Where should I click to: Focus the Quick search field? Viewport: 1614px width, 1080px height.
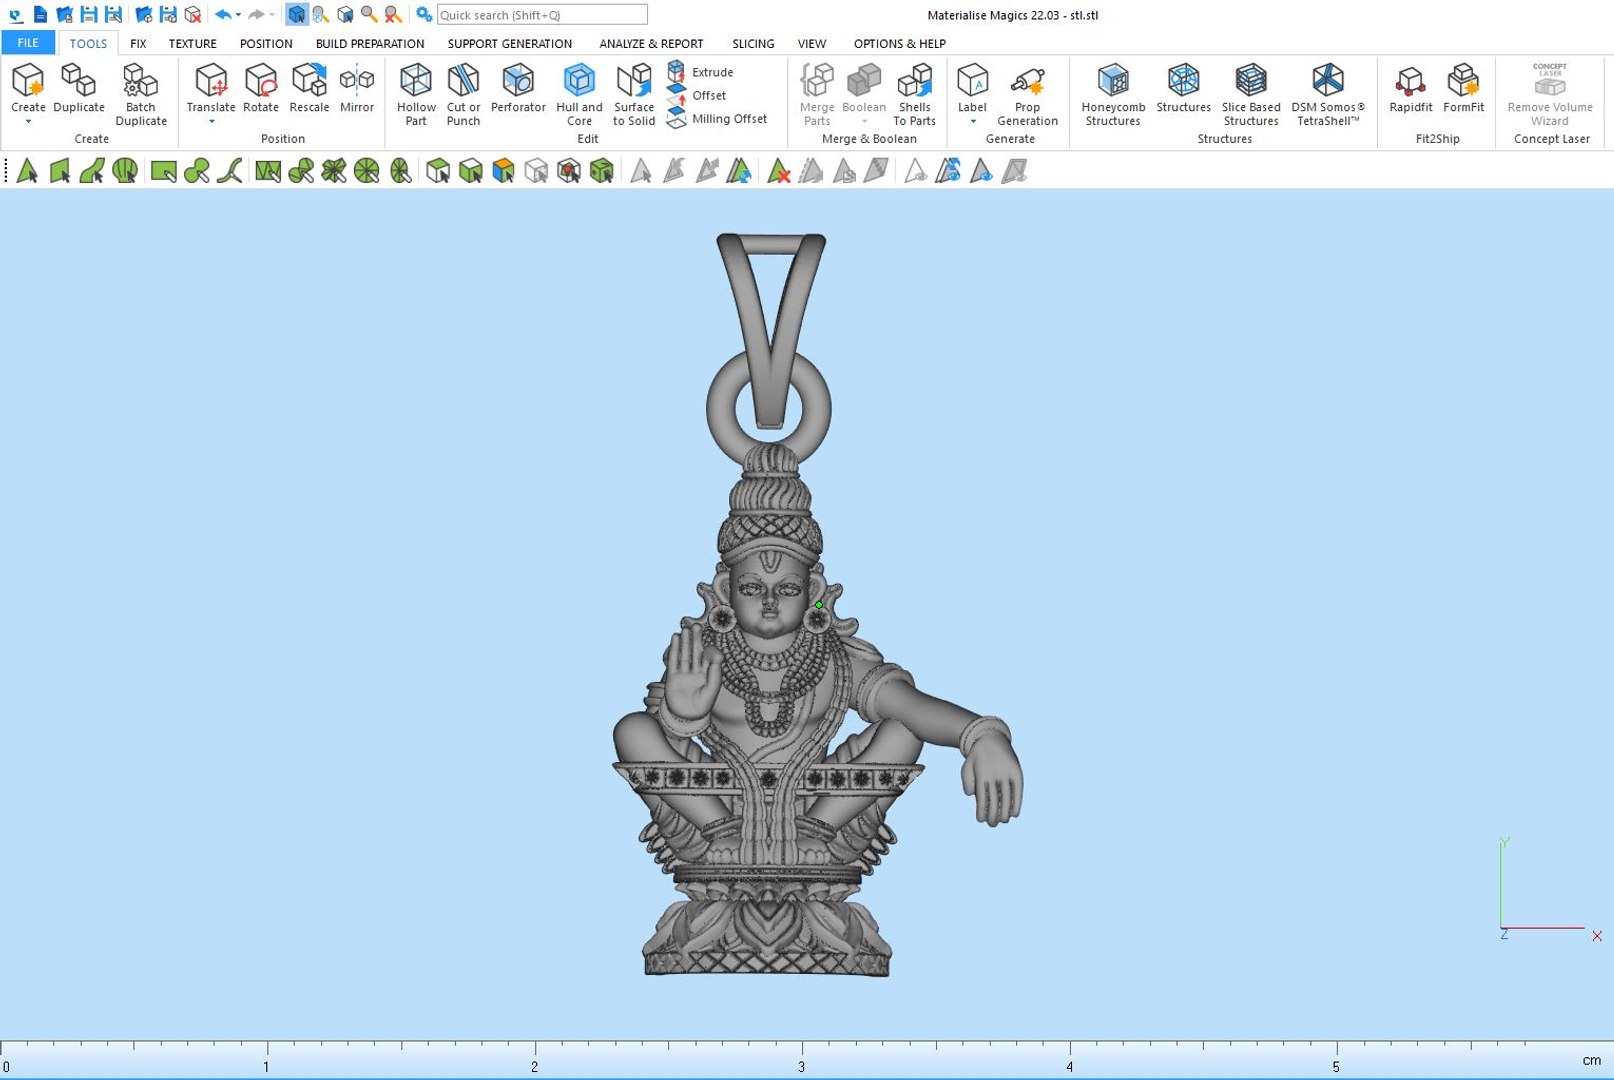542,15
